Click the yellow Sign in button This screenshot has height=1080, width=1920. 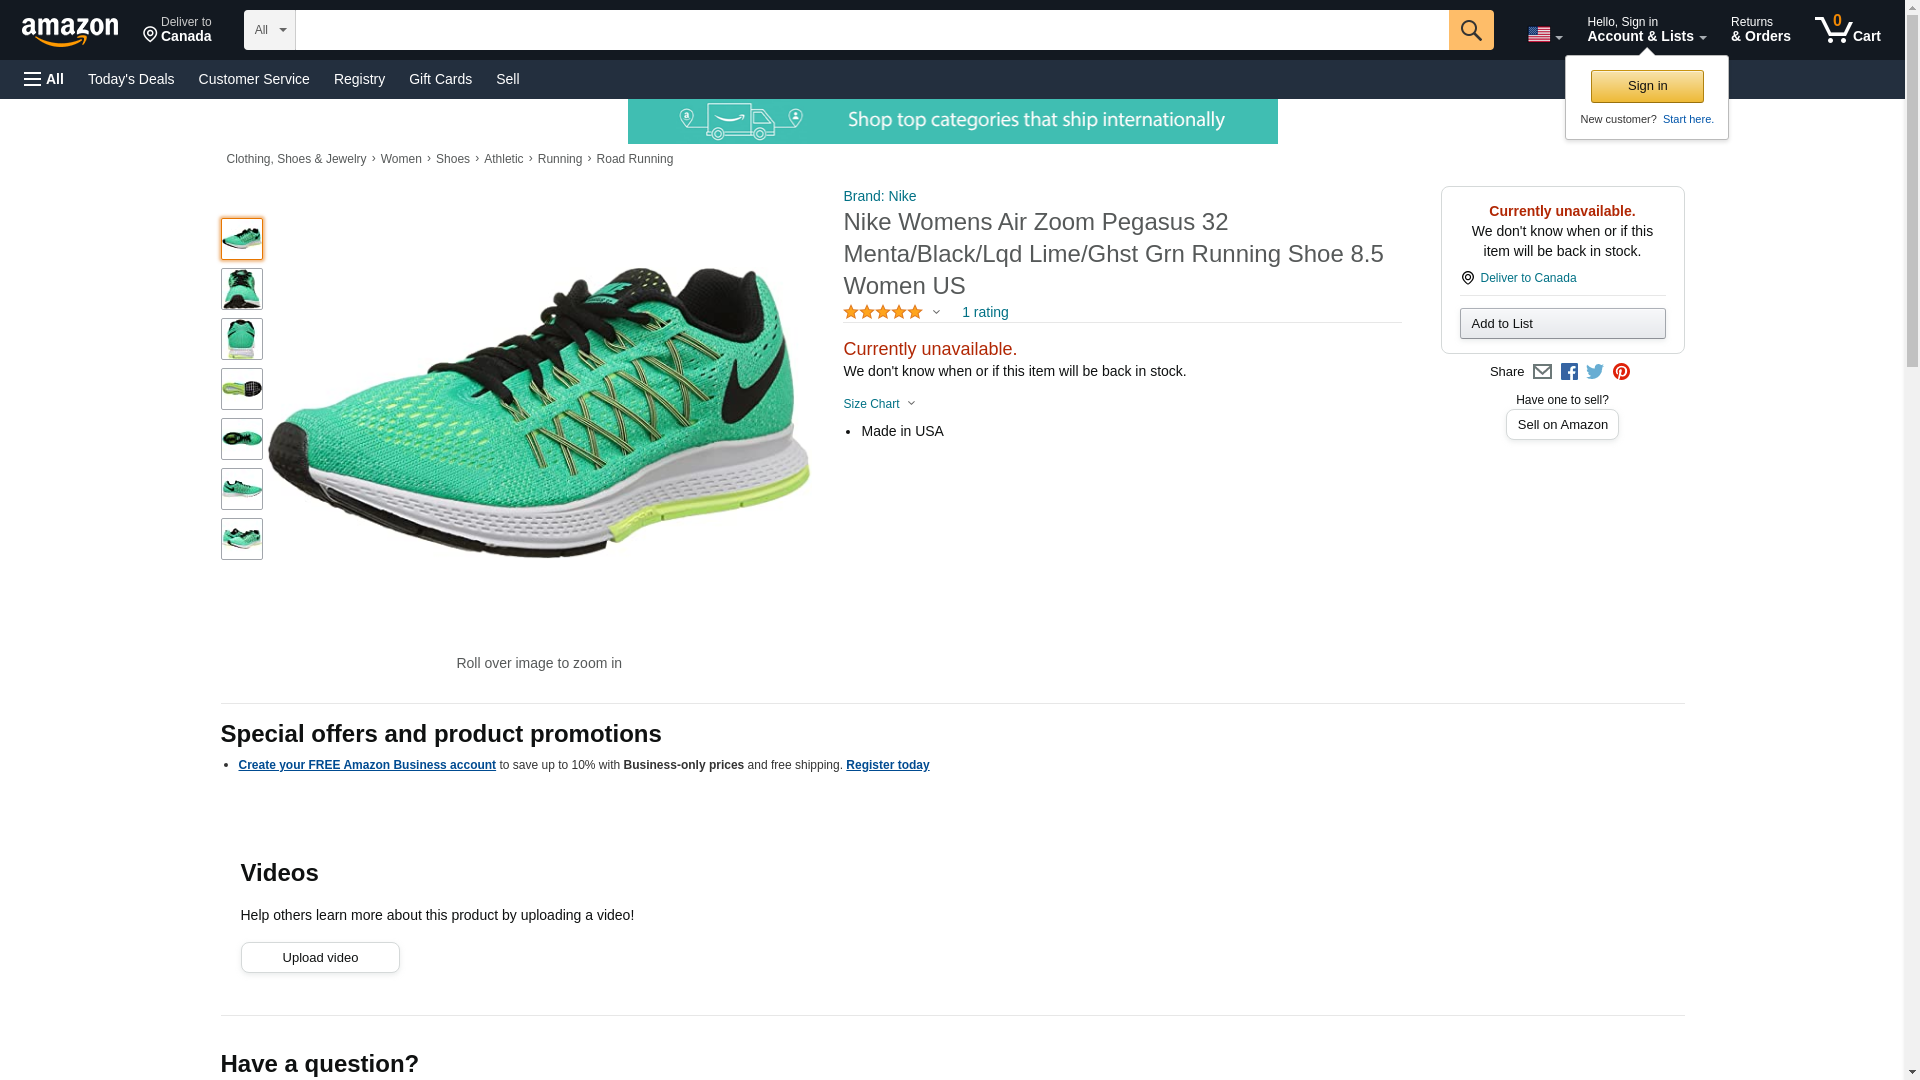pos(1646,86)
